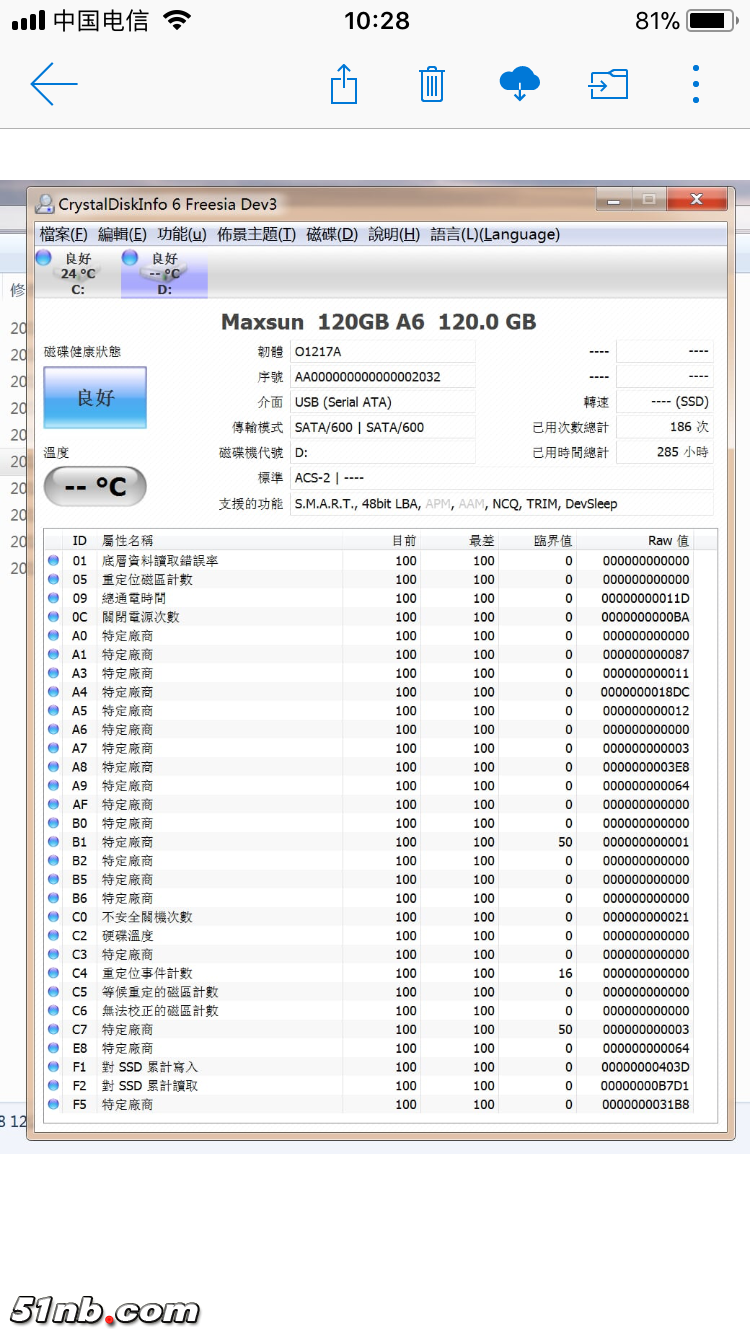
Task: Click the temperature -- °C button
Action: (x=95, y=487)
